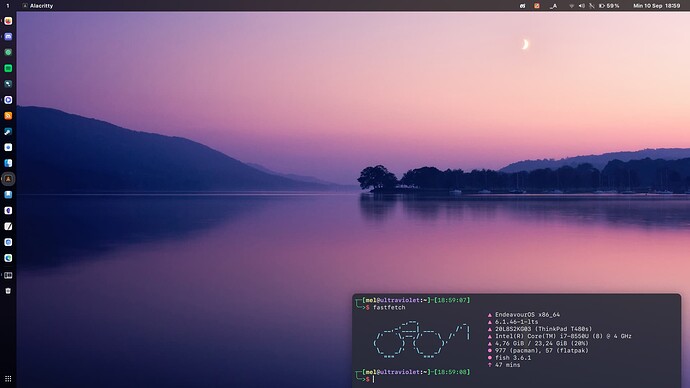Open Discord from the dock

[8, 37]
